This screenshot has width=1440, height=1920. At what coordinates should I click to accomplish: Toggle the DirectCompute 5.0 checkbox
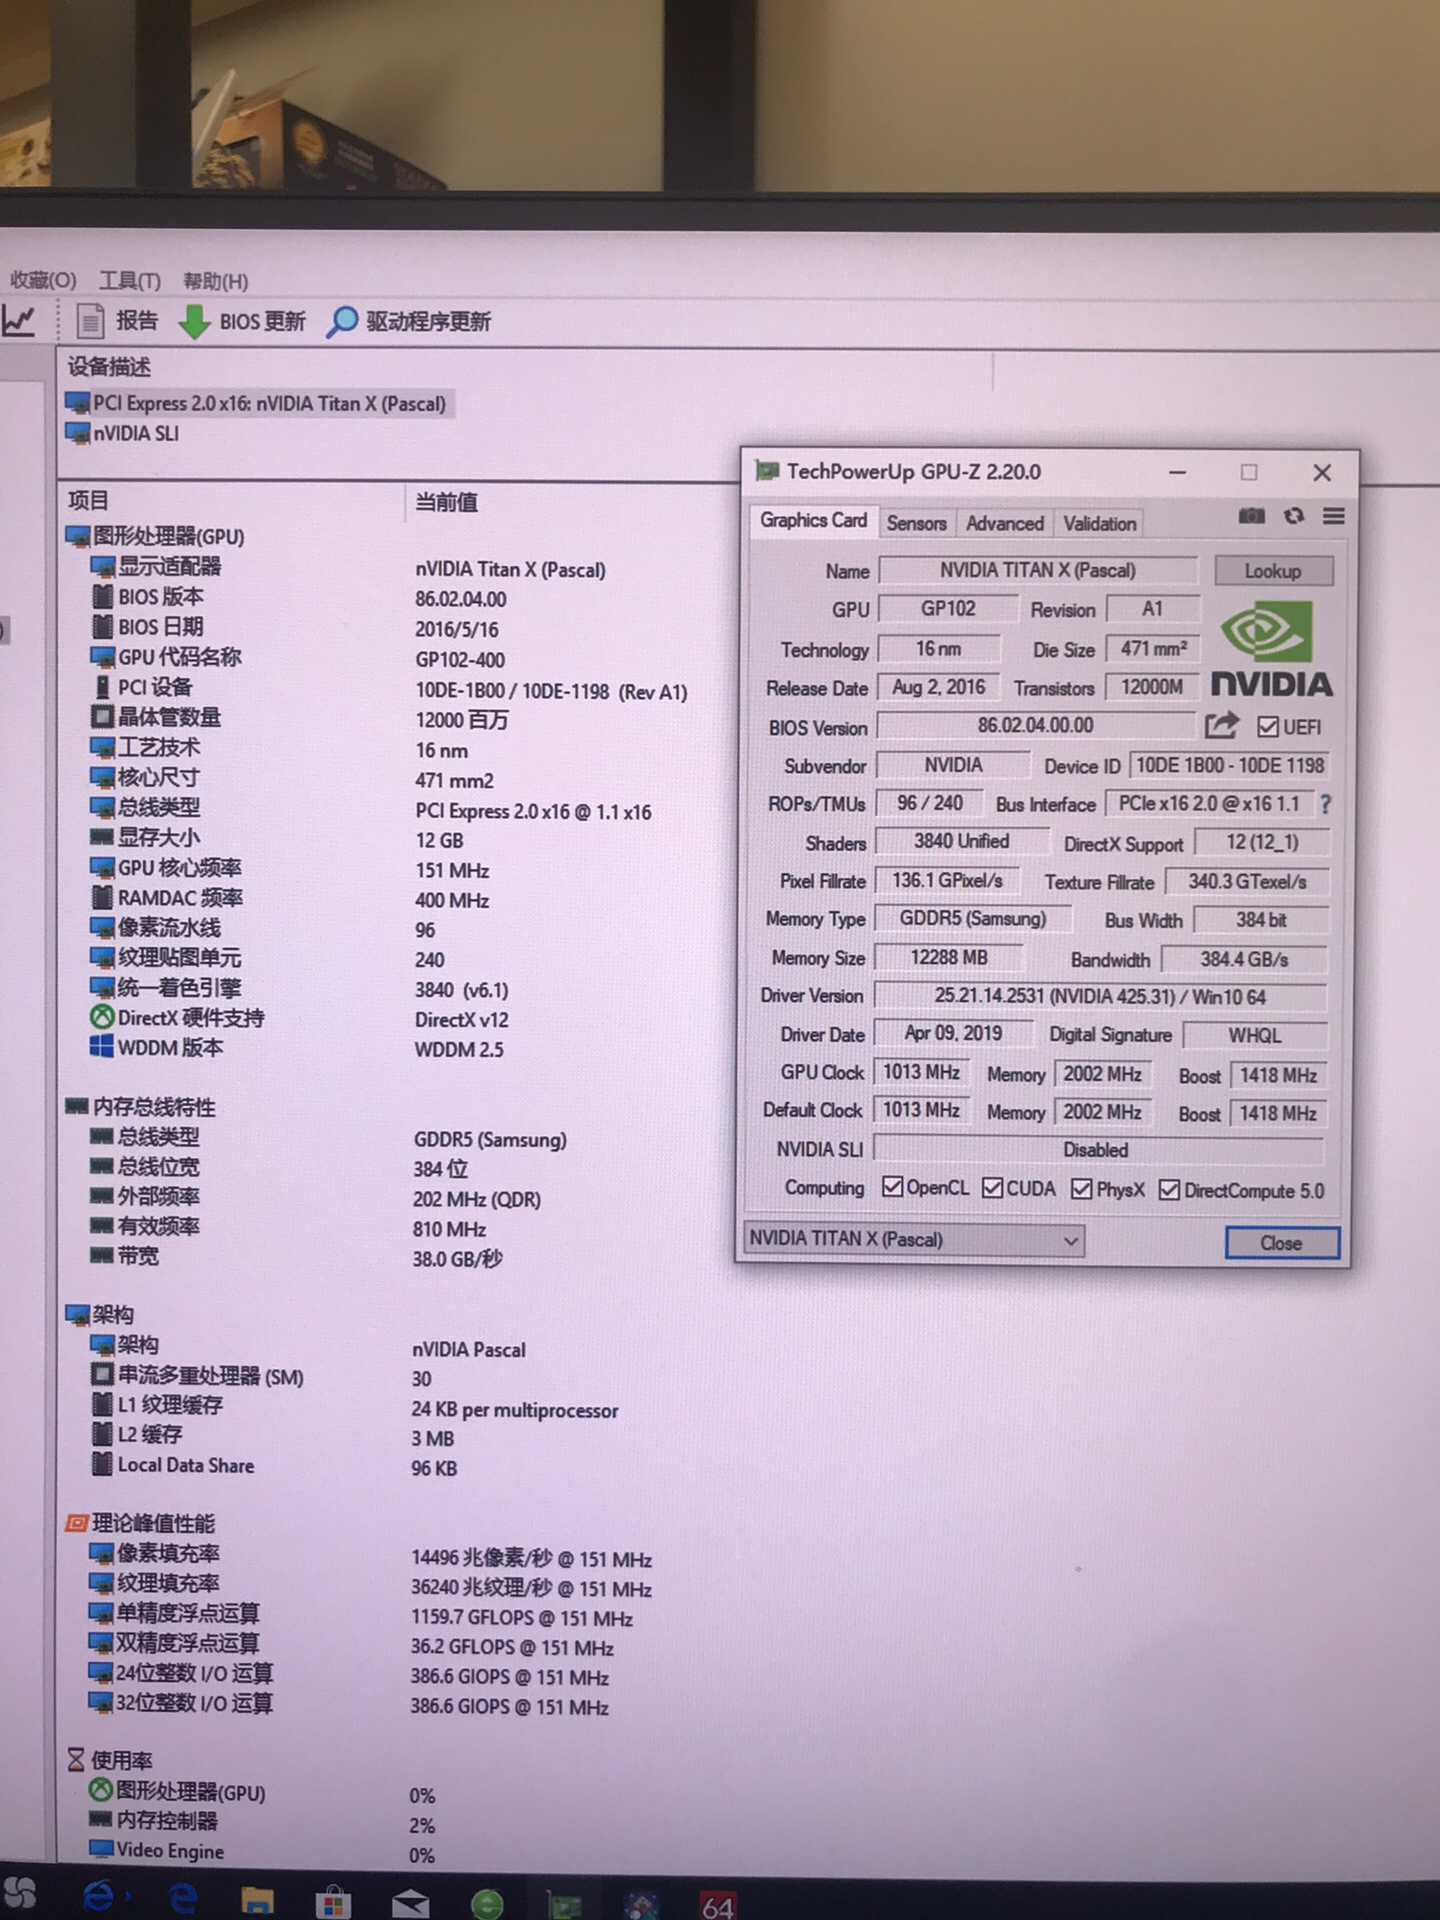1169,1190
